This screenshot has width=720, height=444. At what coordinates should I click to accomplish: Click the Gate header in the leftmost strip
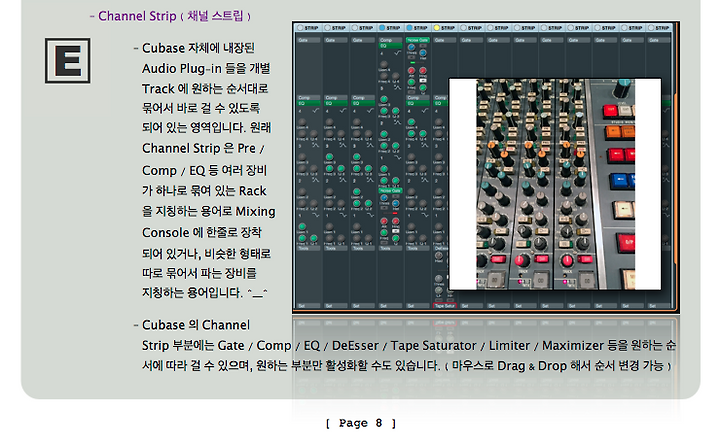coord(308,40)
